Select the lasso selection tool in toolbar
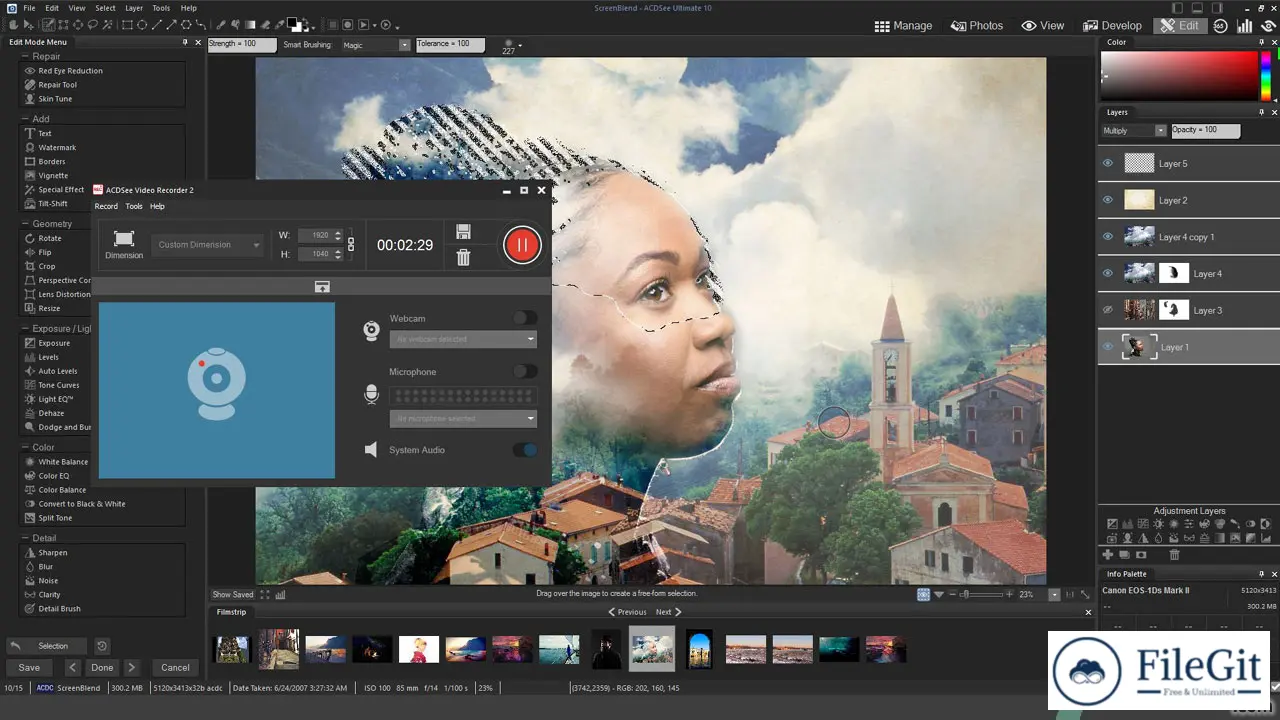The width and height of the screenshot is (1280, 720). point(92,25)
